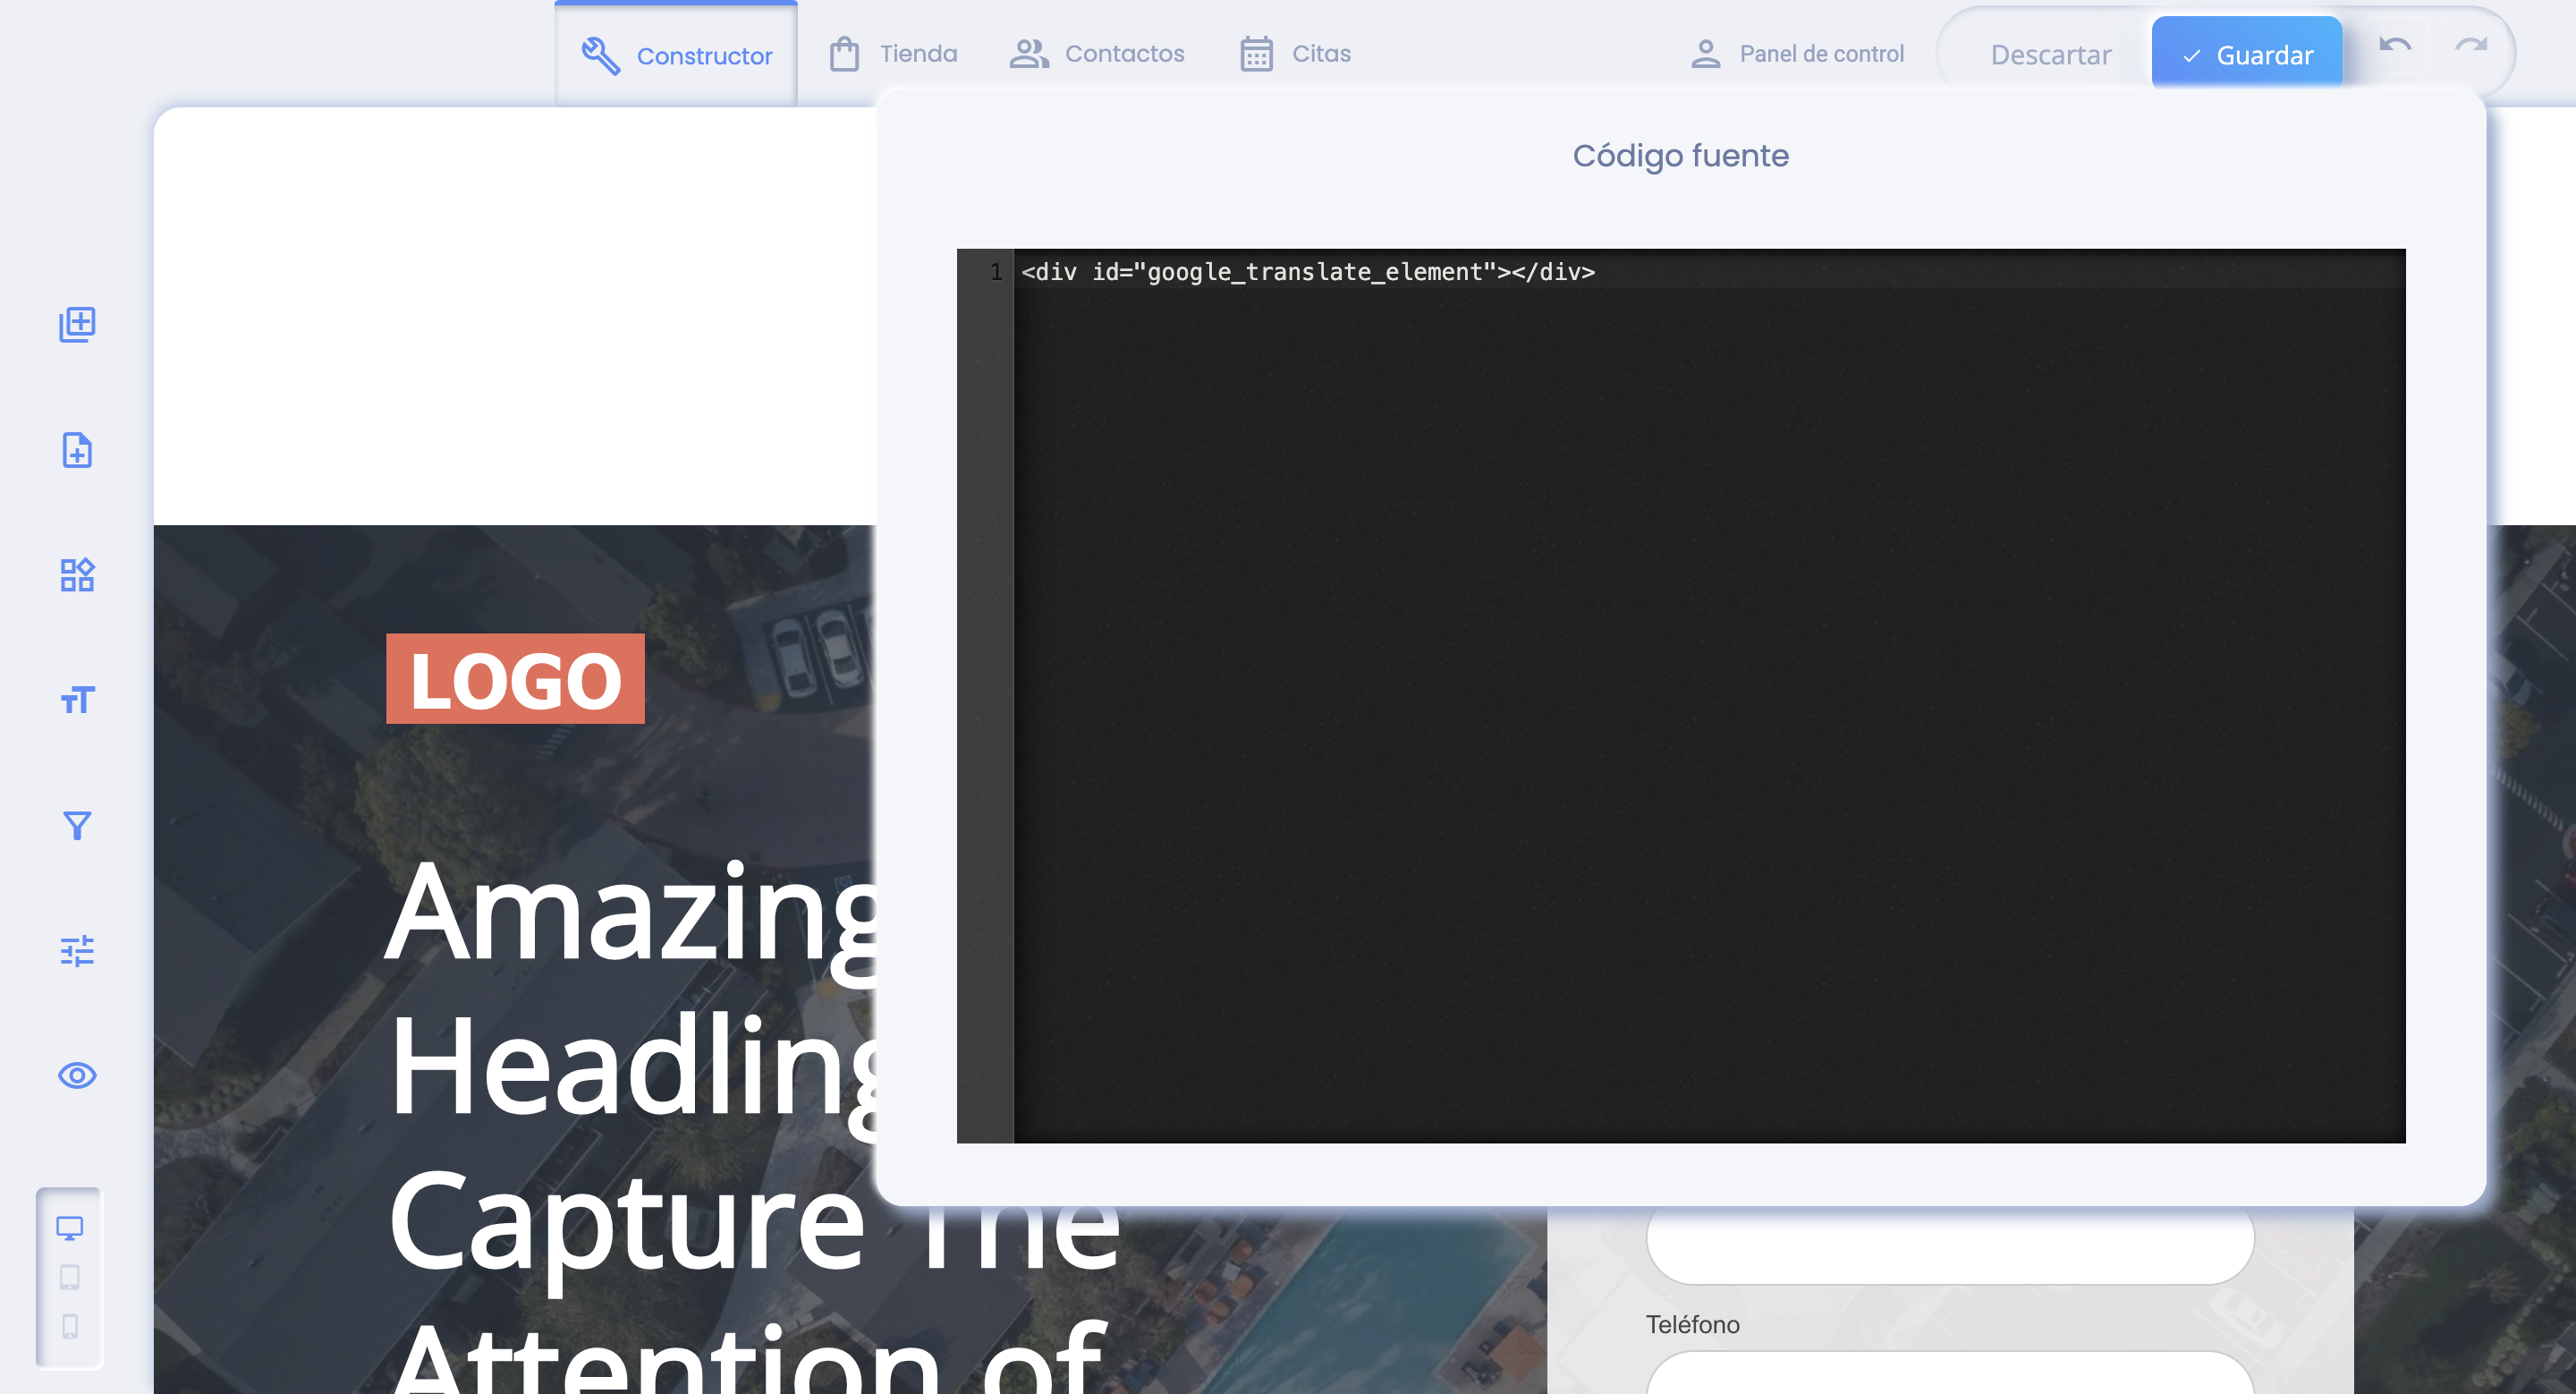The height and width of the screenshot is (1394, 2576).
Task: Click the Teléfono label
Action: [1692, 1324]
